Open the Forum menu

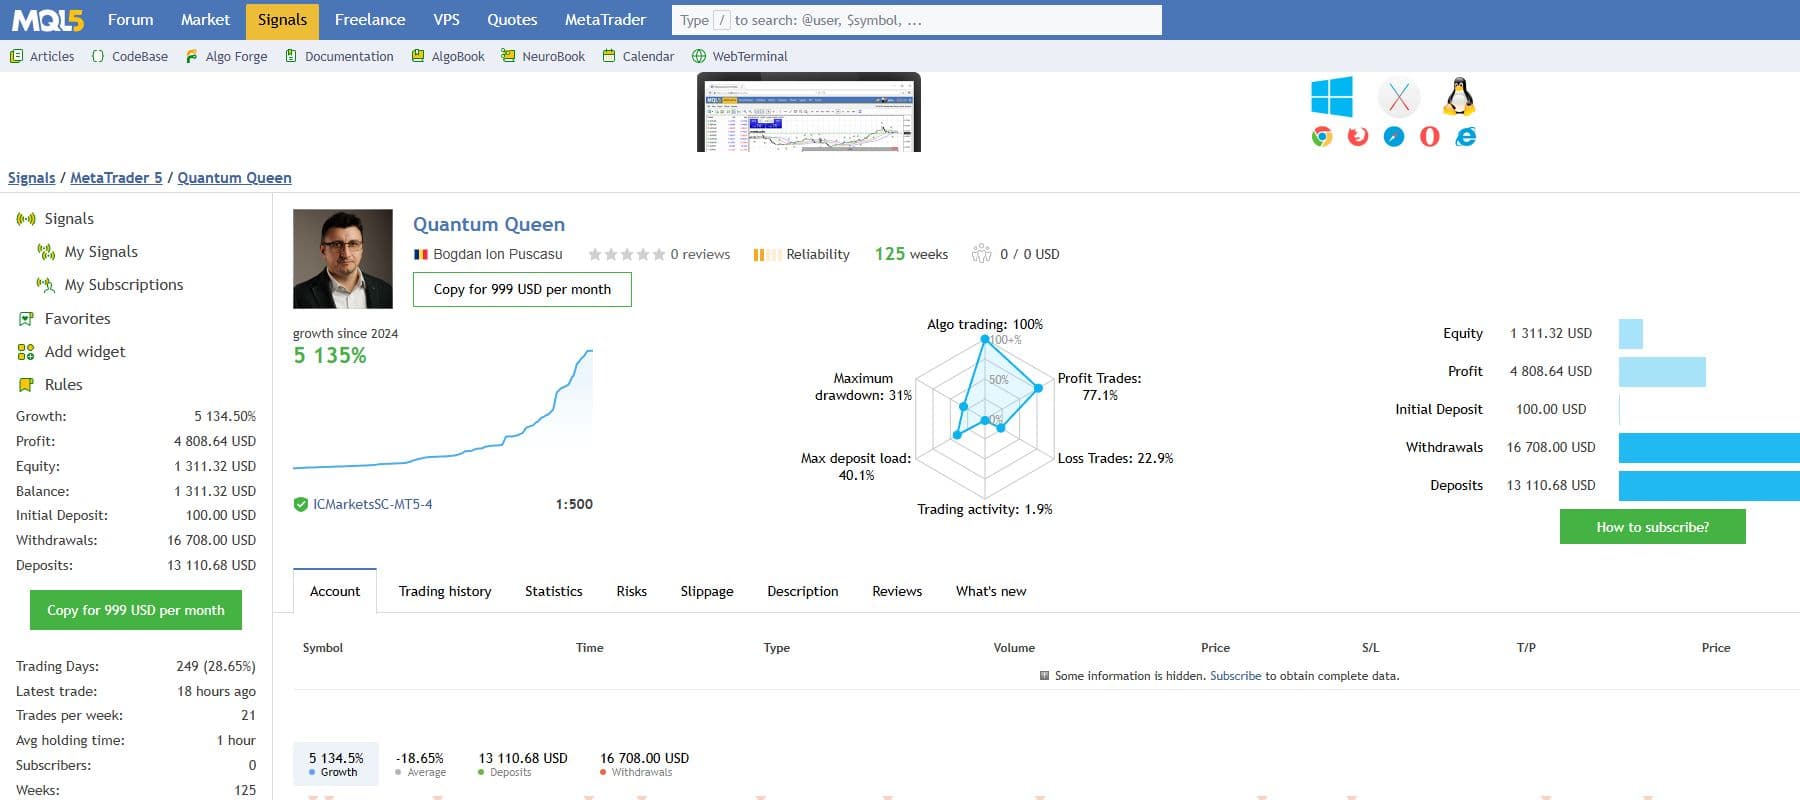(x=131, y=20)
